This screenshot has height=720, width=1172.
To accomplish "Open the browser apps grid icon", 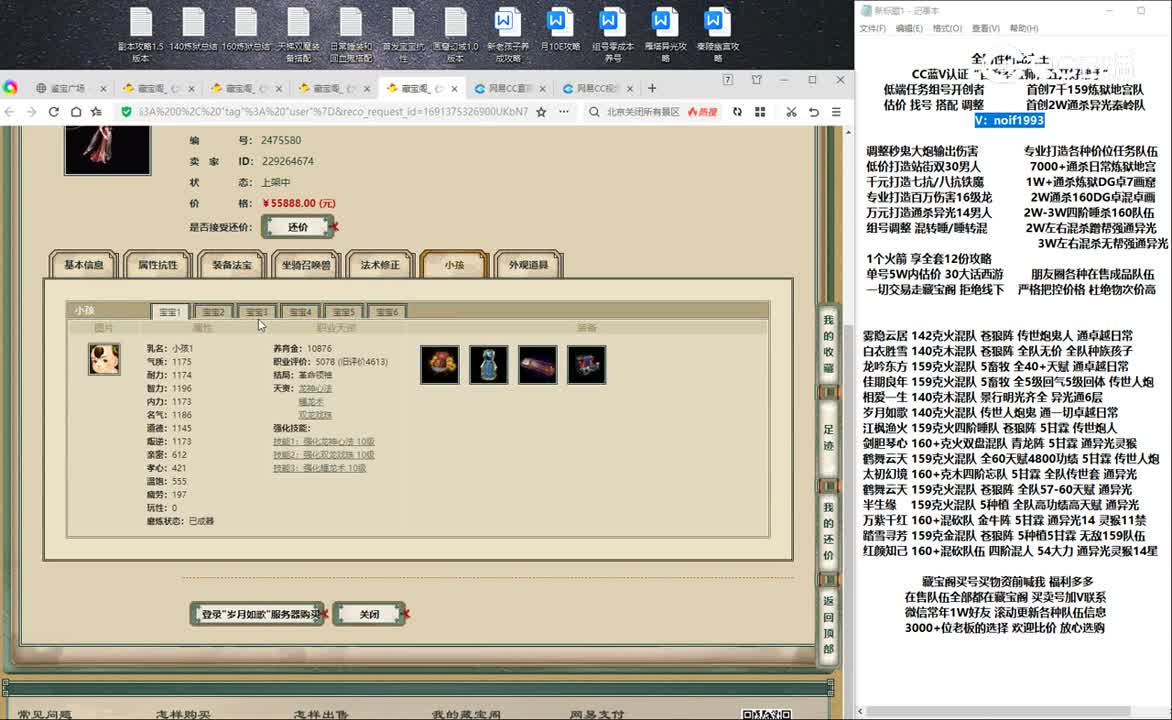I will (x=760, y=112).
